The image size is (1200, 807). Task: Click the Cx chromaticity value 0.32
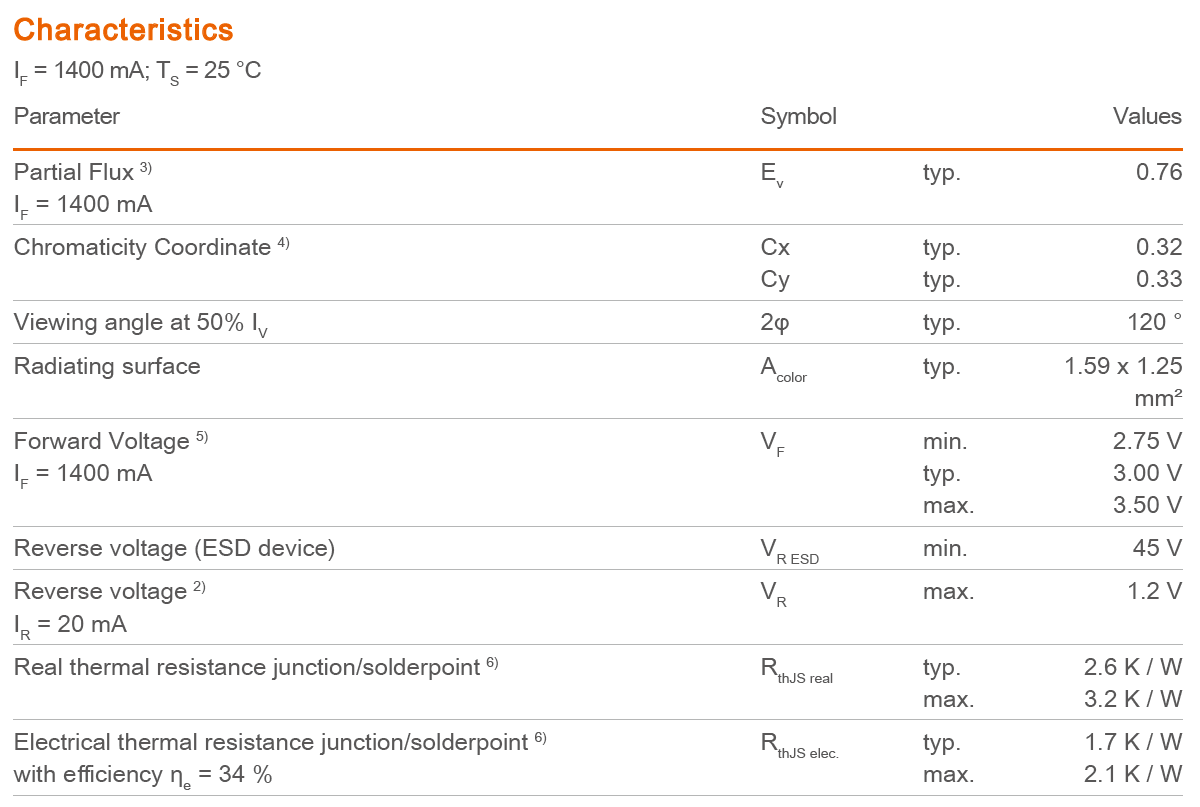click(1159, 247)
